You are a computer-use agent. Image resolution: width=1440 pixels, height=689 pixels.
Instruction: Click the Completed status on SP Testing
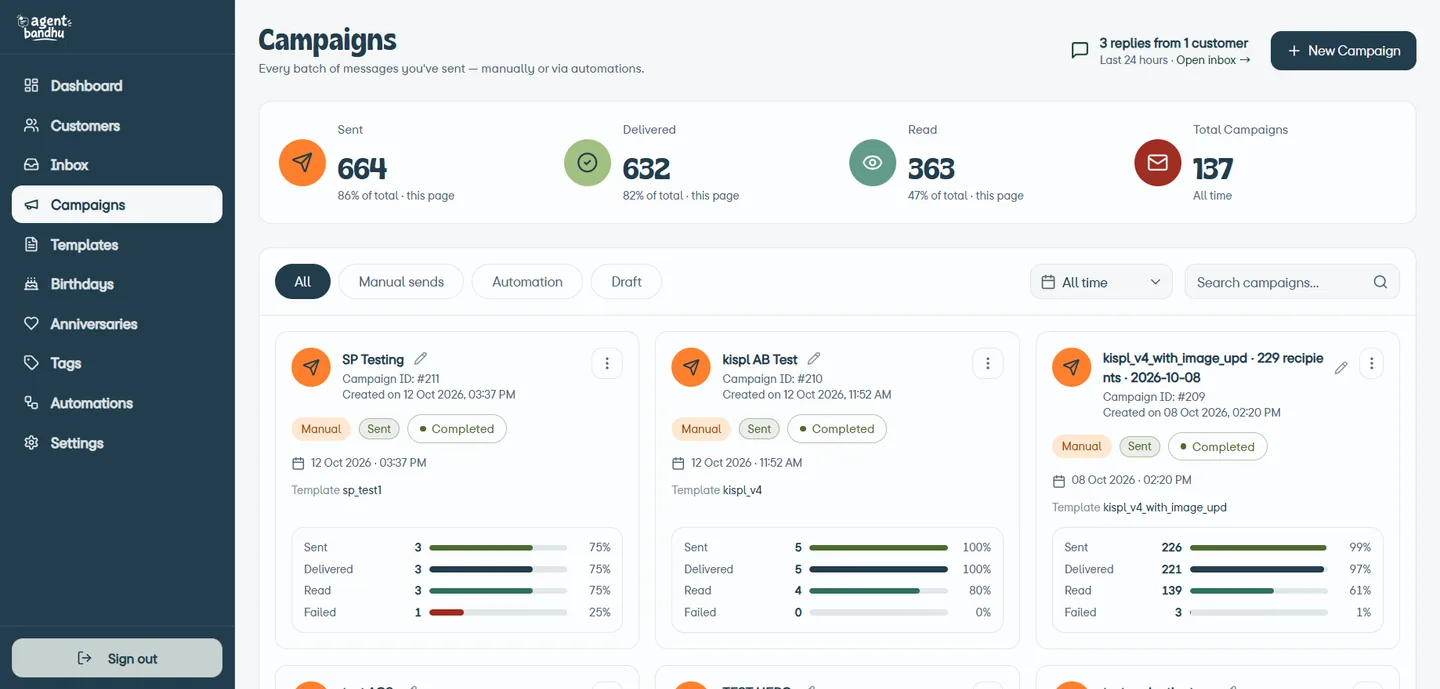pos(457,429)
